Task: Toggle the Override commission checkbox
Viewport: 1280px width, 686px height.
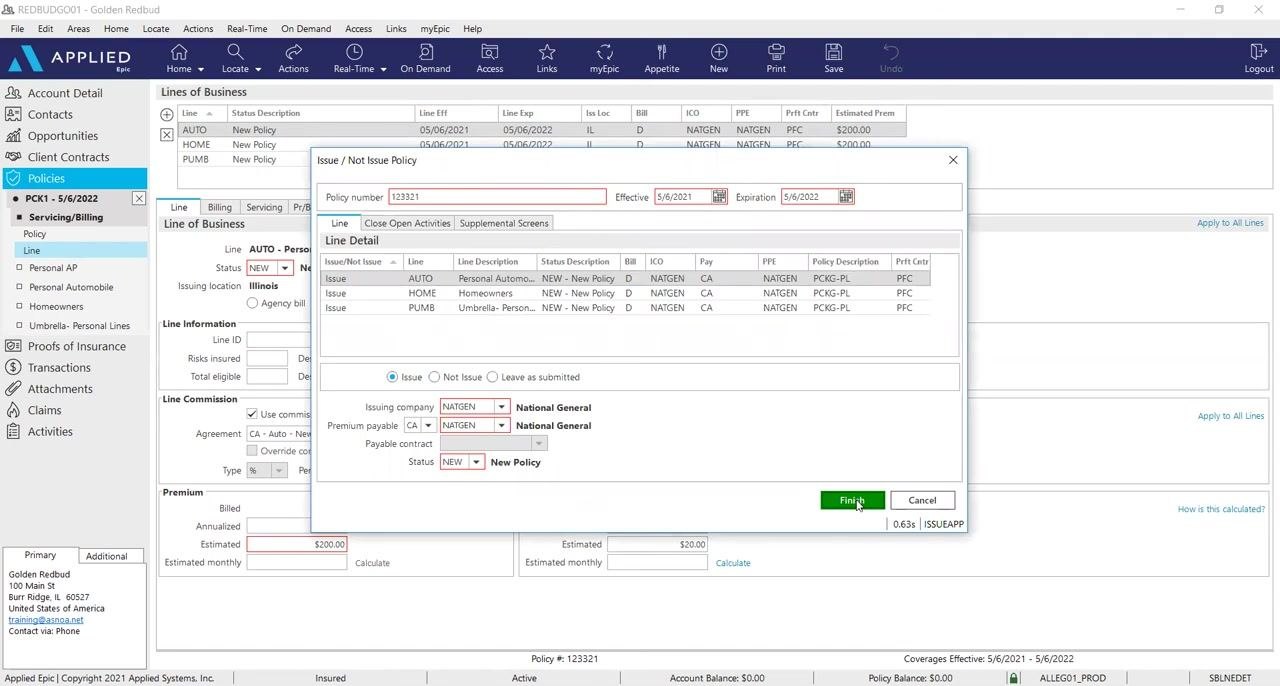Action: 252,451
